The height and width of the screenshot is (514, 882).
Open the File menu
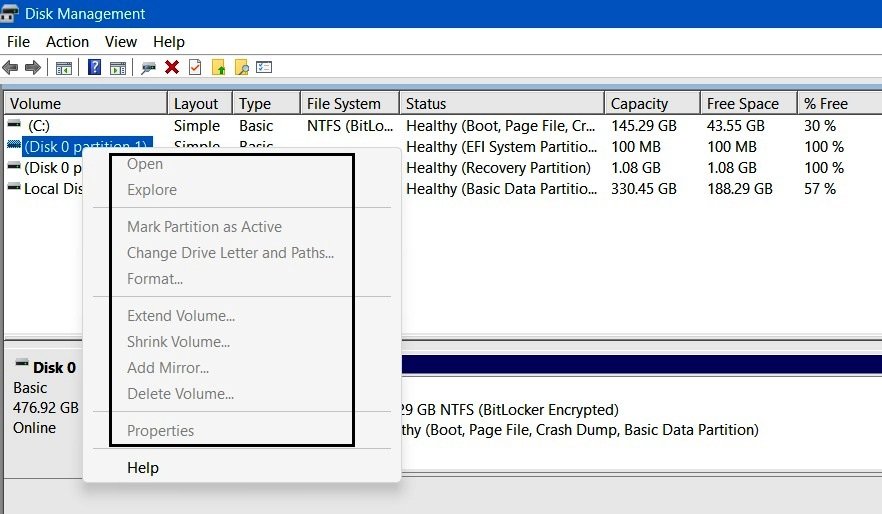(x=18, y=42)
